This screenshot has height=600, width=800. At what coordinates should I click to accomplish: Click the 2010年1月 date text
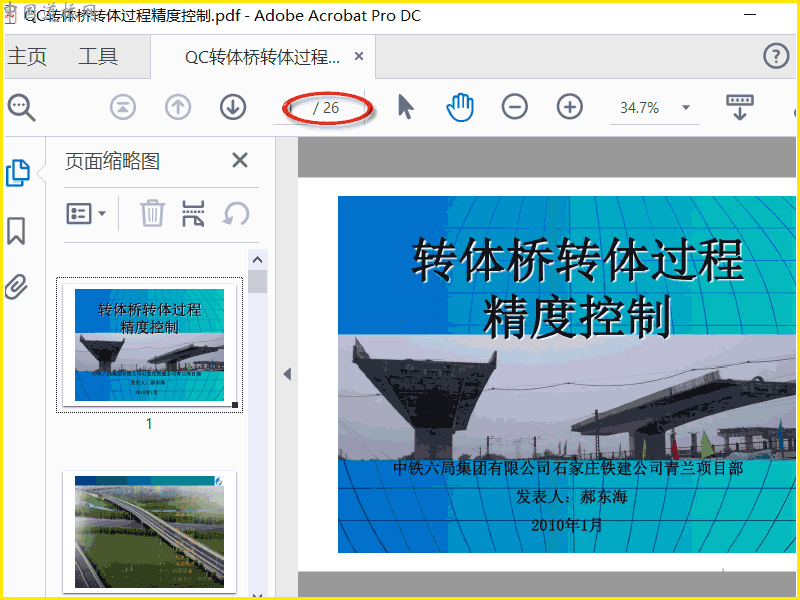pos(566,525)
